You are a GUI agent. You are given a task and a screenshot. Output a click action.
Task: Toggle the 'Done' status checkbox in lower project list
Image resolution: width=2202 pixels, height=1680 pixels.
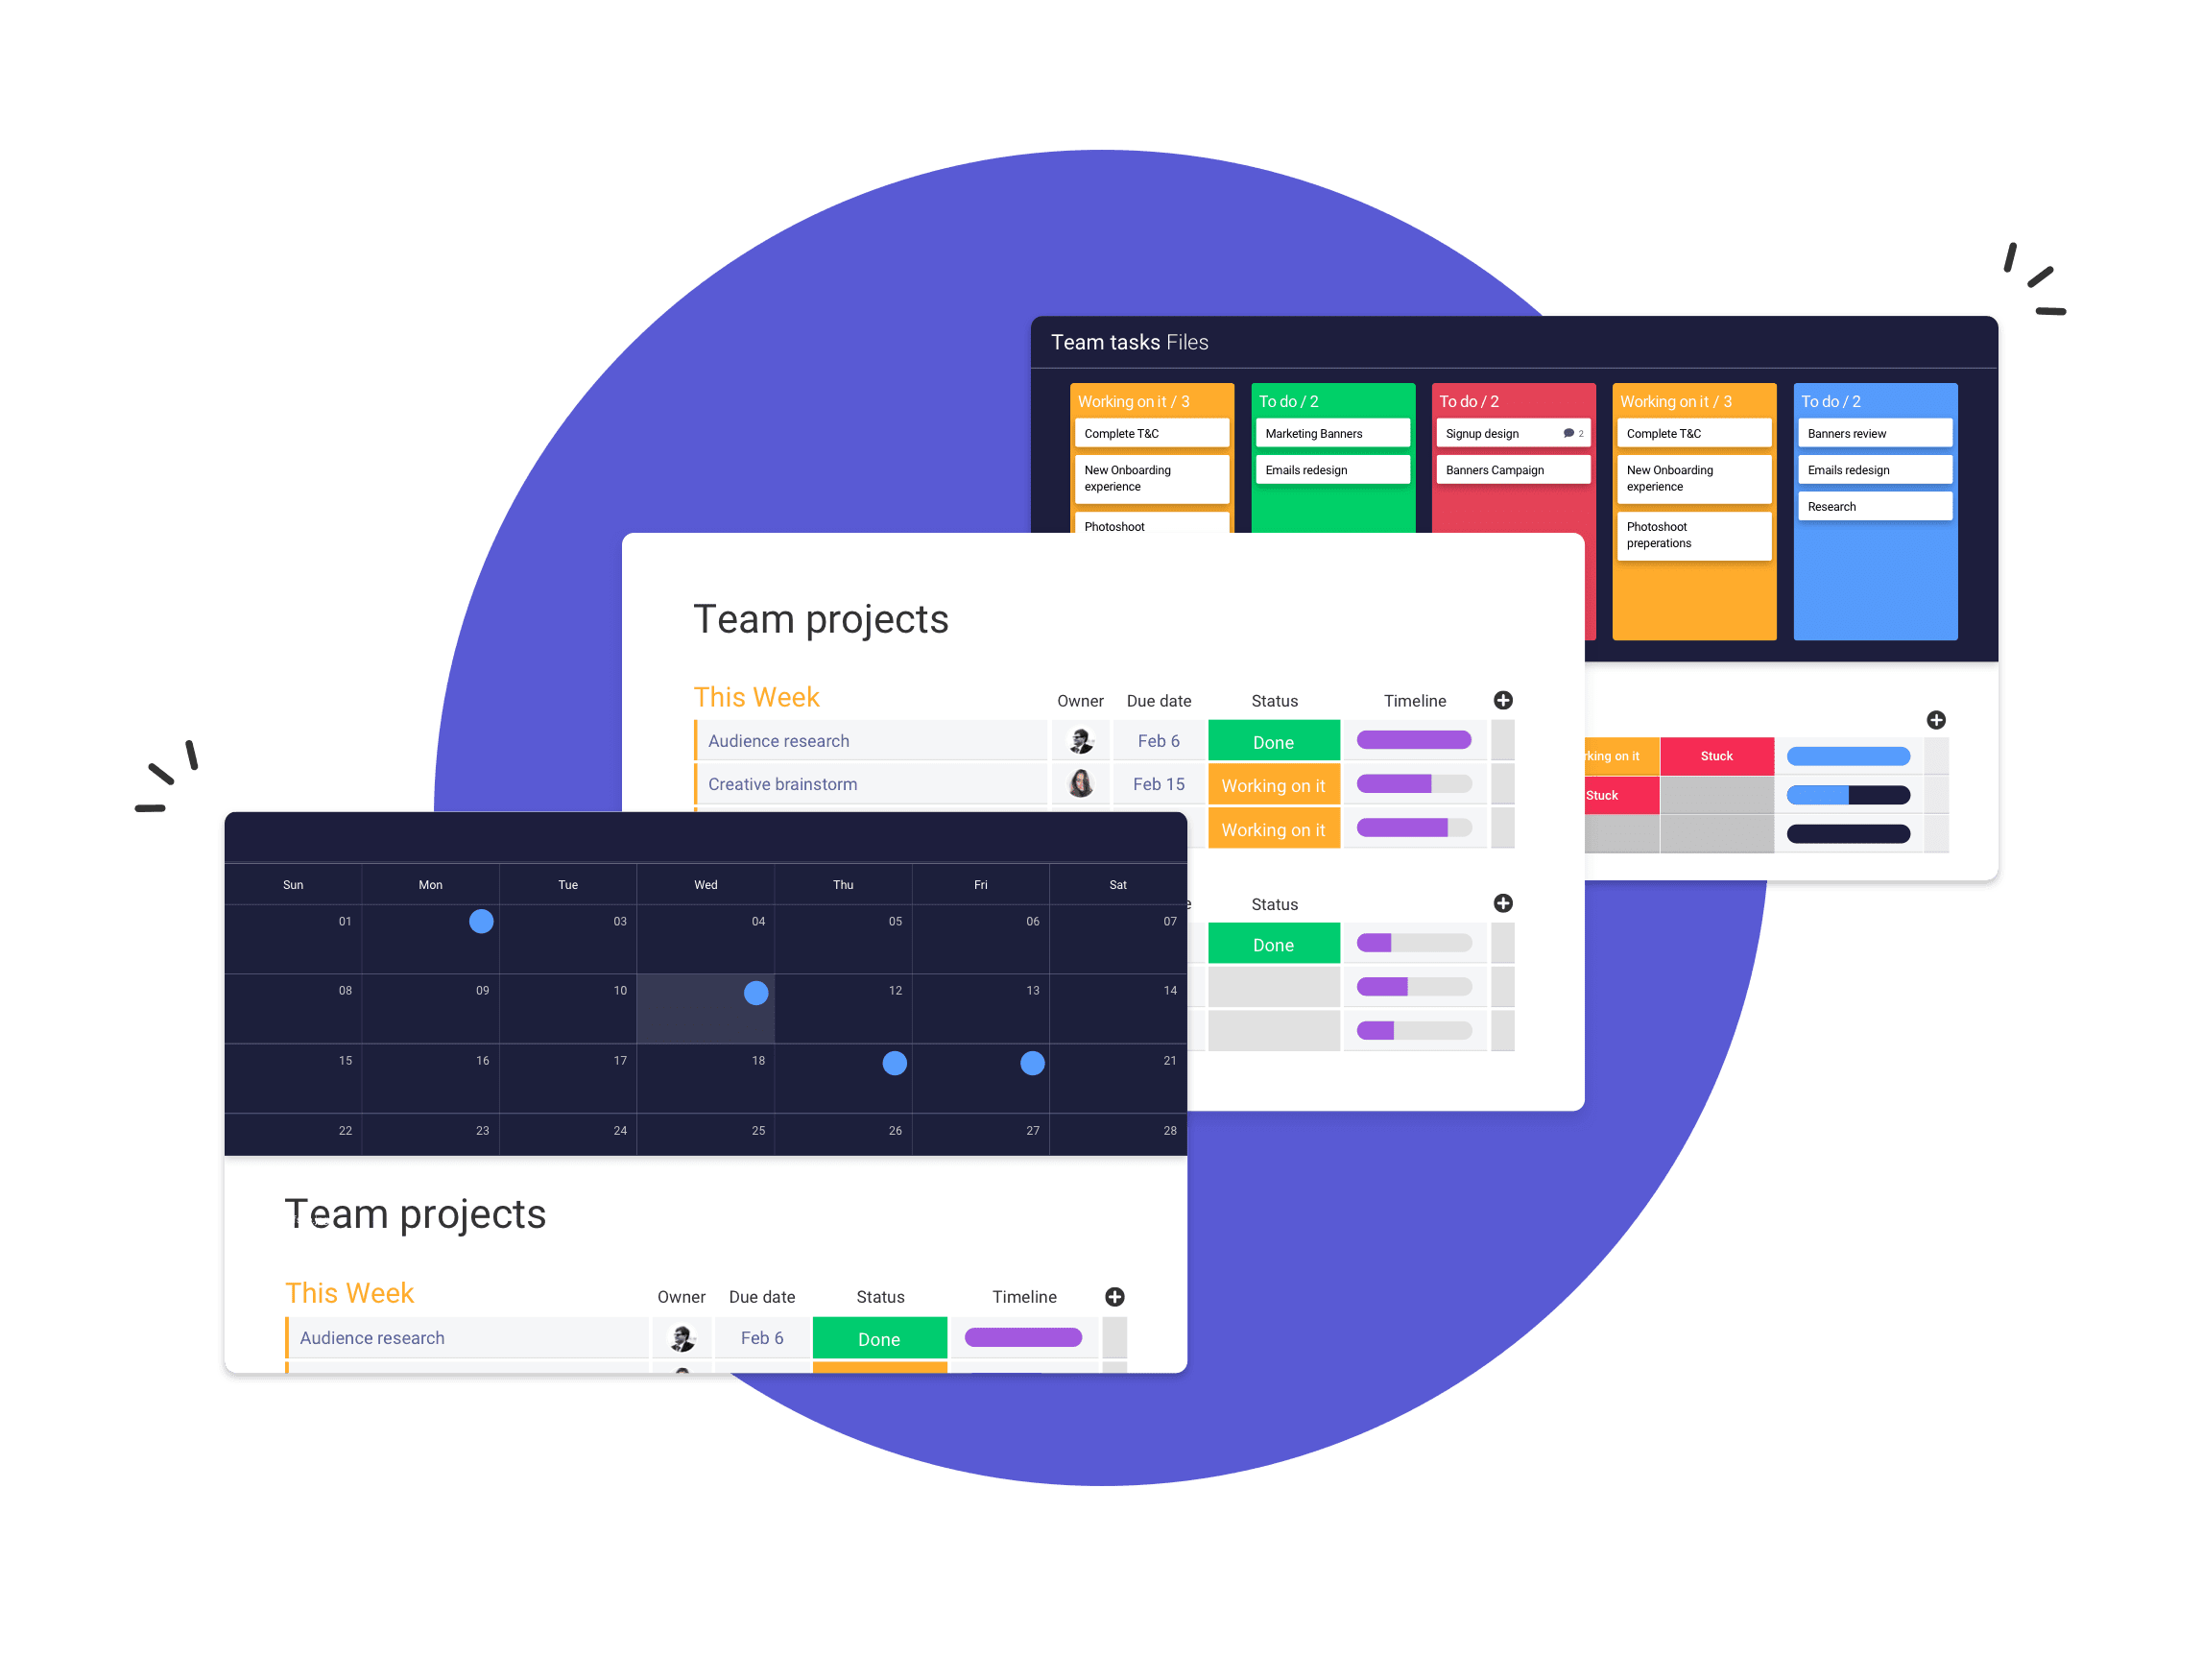[x=877, y=1336]
